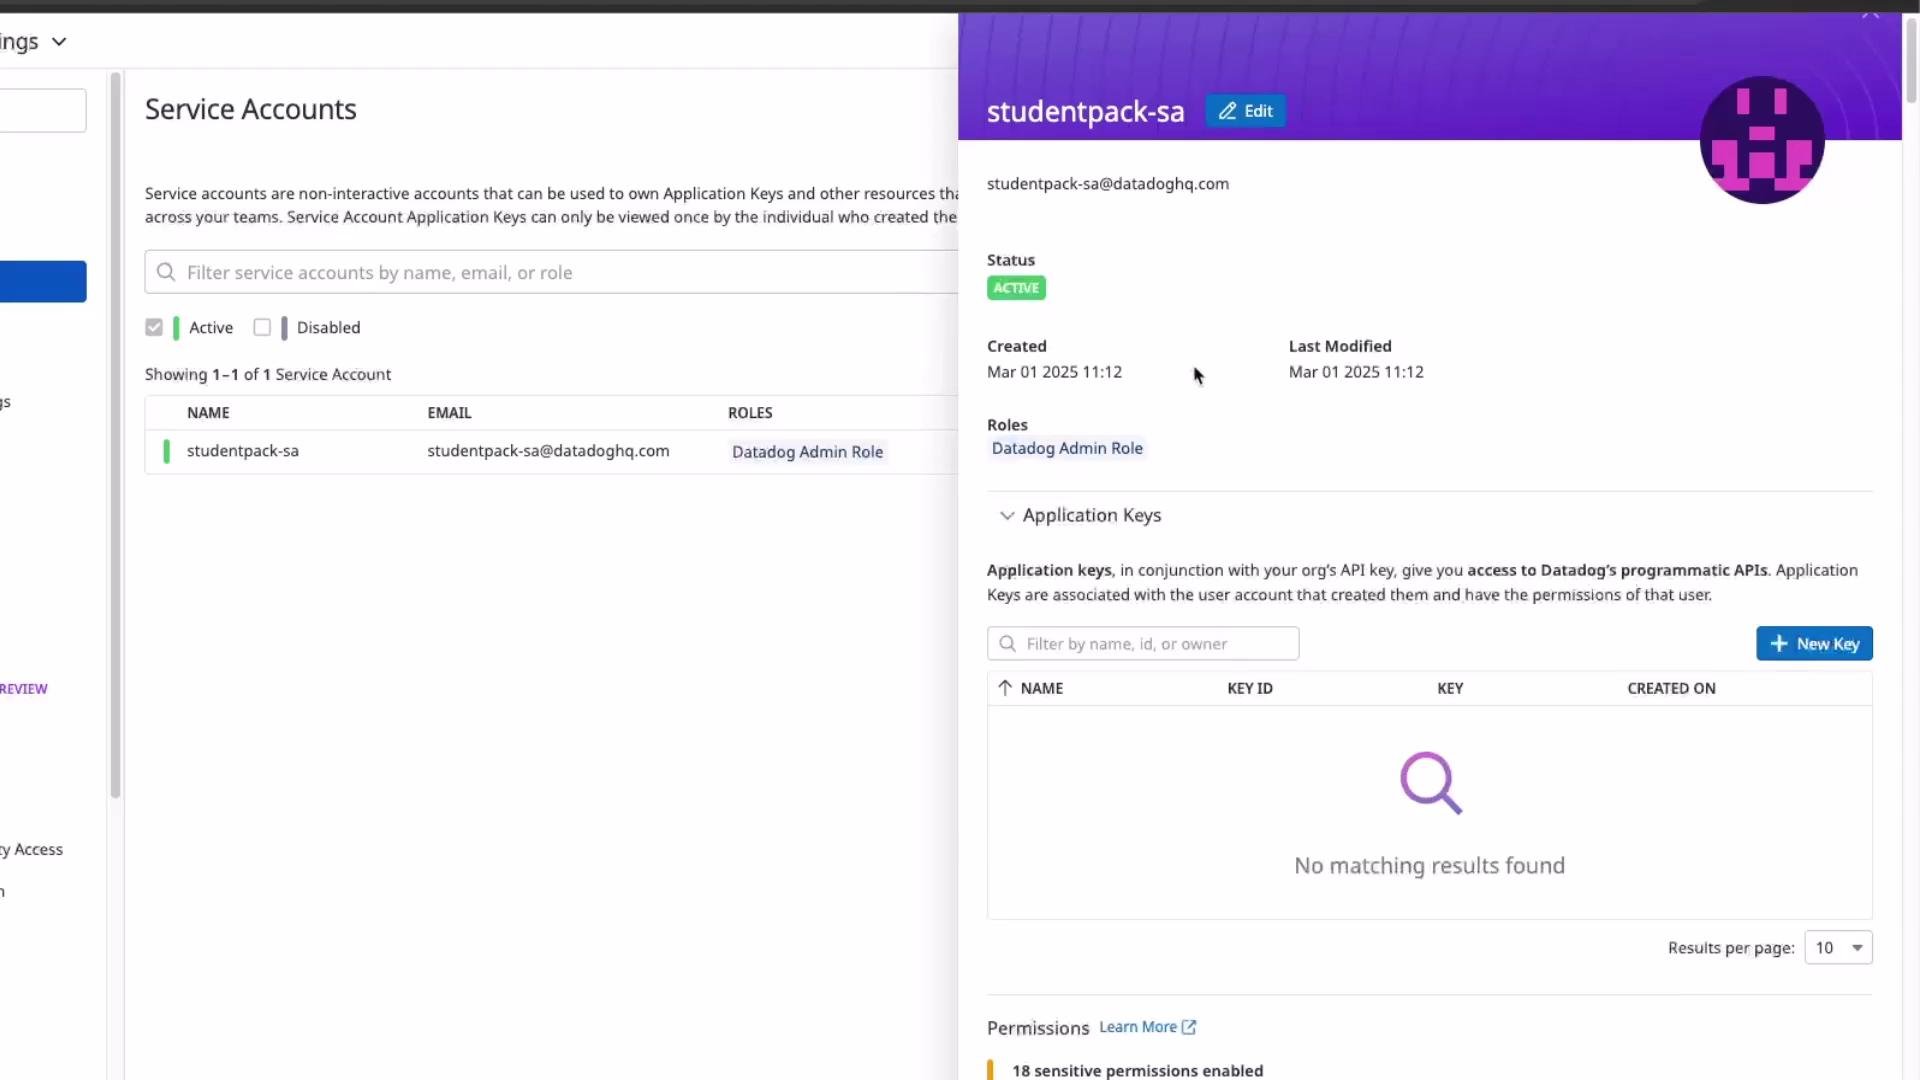Collapse the Application Keys section
The height and width of the screenshot is (1080, 1920).
[x=1007, y=516]
